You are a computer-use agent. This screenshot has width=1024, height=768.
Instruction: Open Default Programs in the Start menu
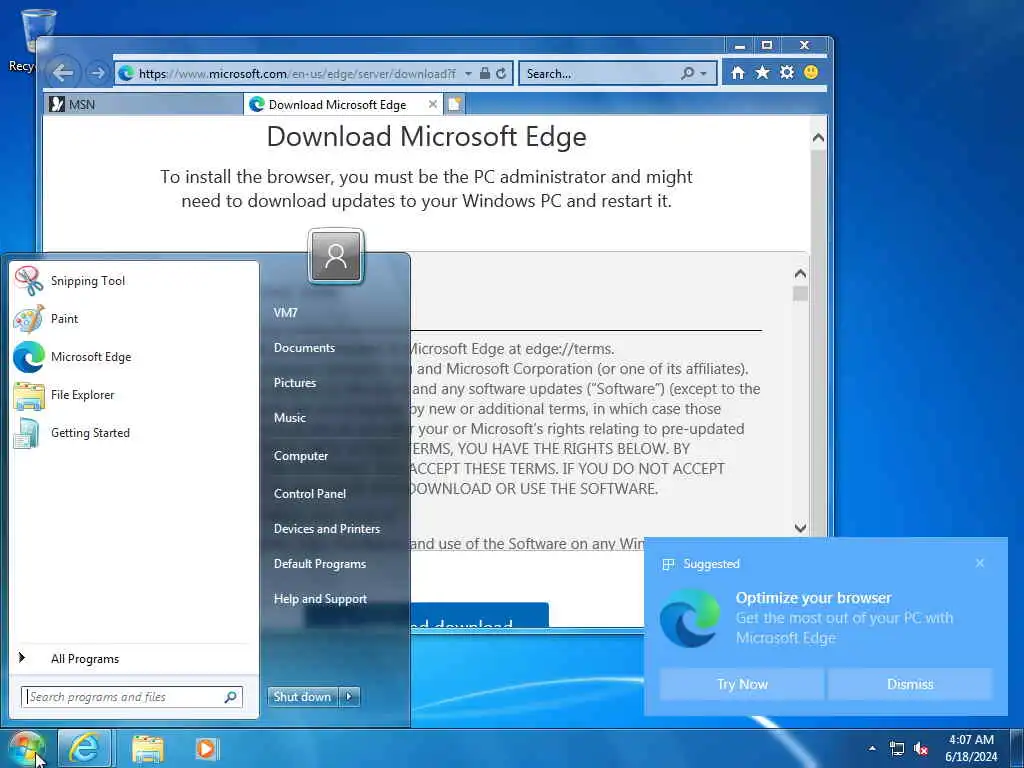[x=319, y=564]
